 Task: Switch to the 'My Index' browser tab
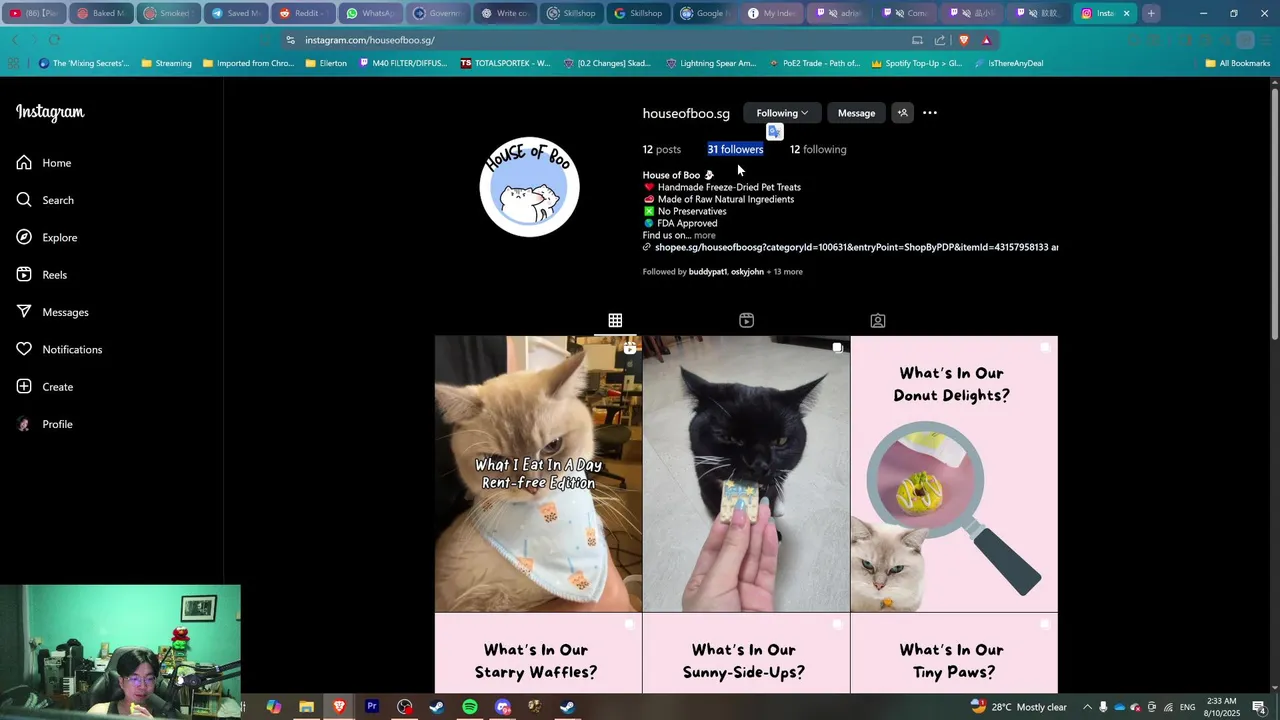pyautogui.click(x=774, y=13)
